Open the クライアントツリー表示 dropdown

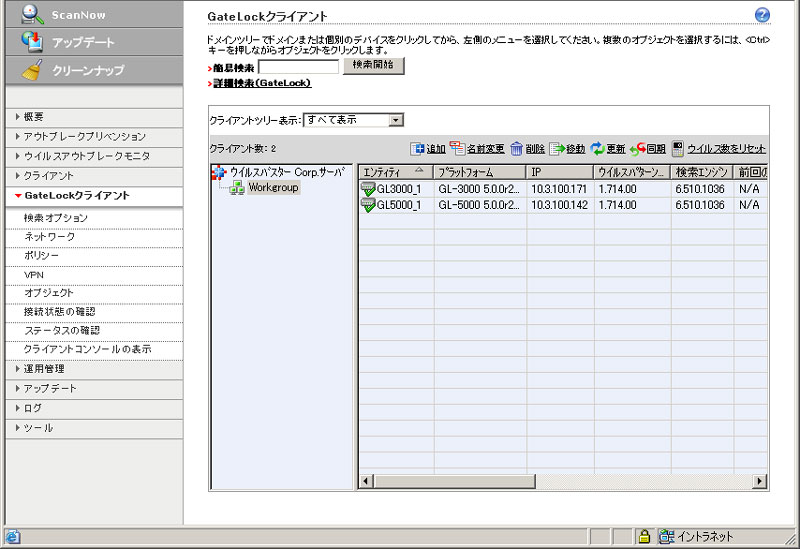(396, 120)
